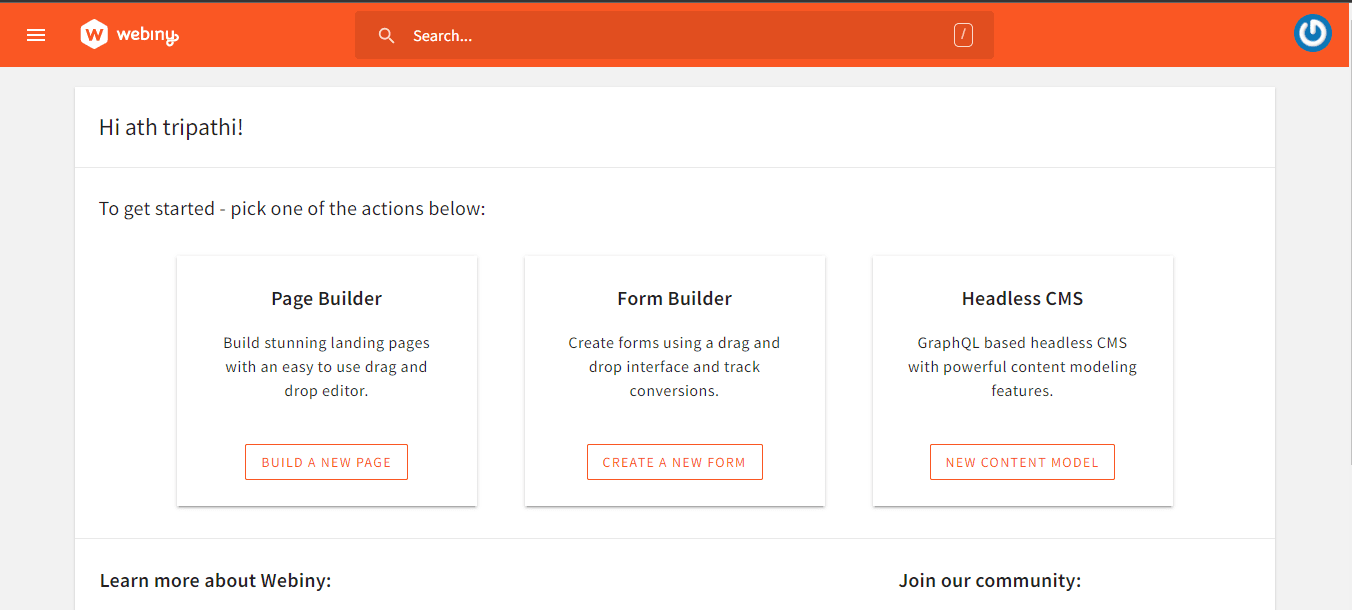Click the Webiny hexagon logo
The image size is (1352, 610).
94,35
